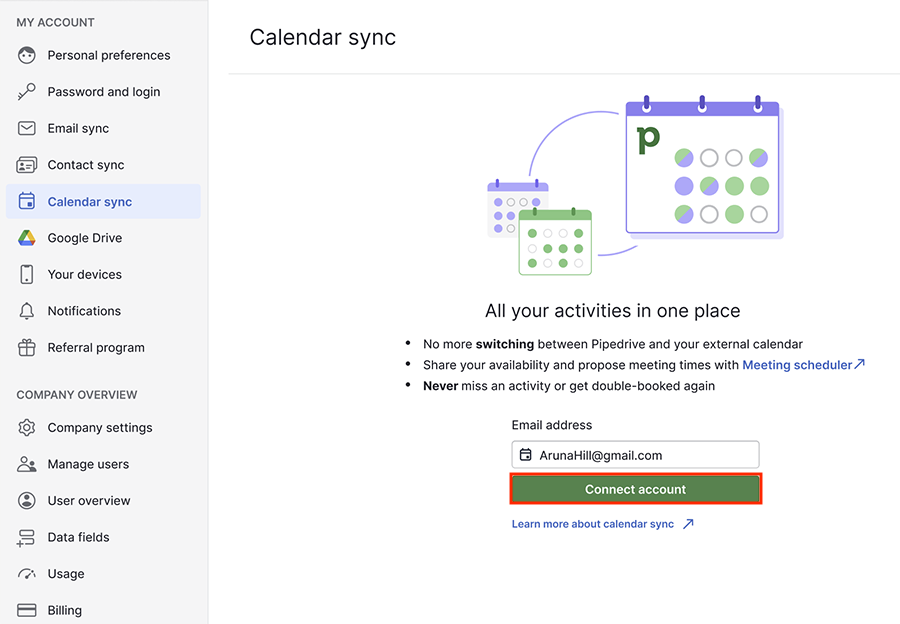Open Your devices via the phone icon
The image size is (900, 624).
click(x=25, y=274)
